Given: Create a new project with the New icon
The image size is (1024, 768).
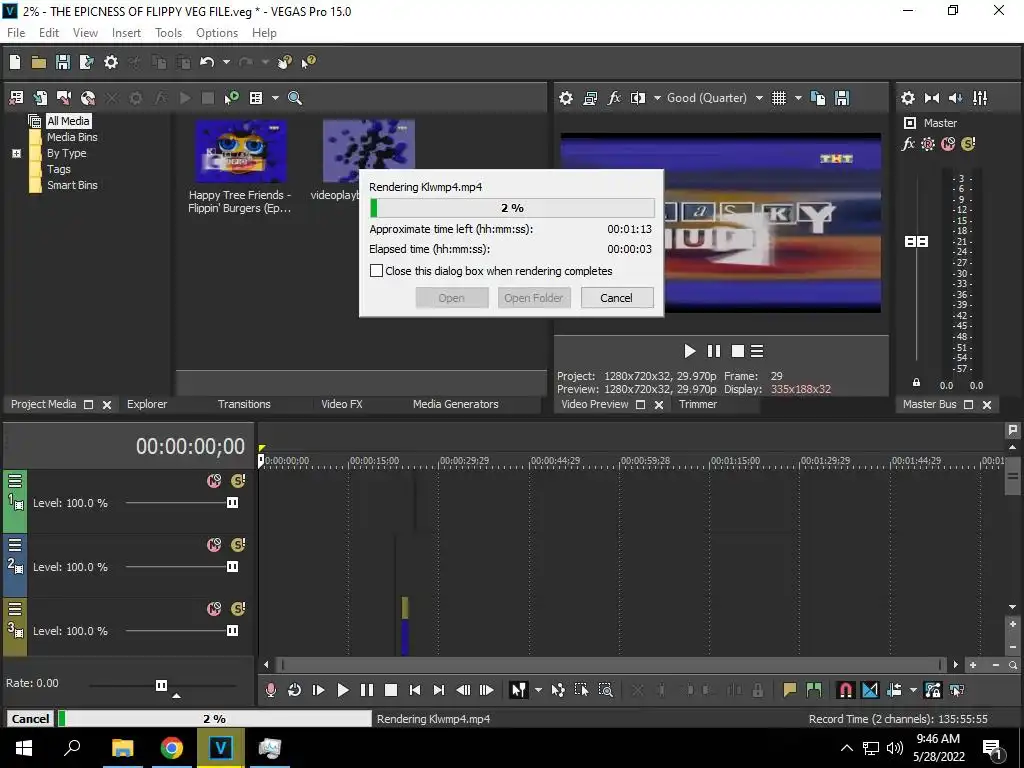Looking at the screenshot, I should 15,62.
